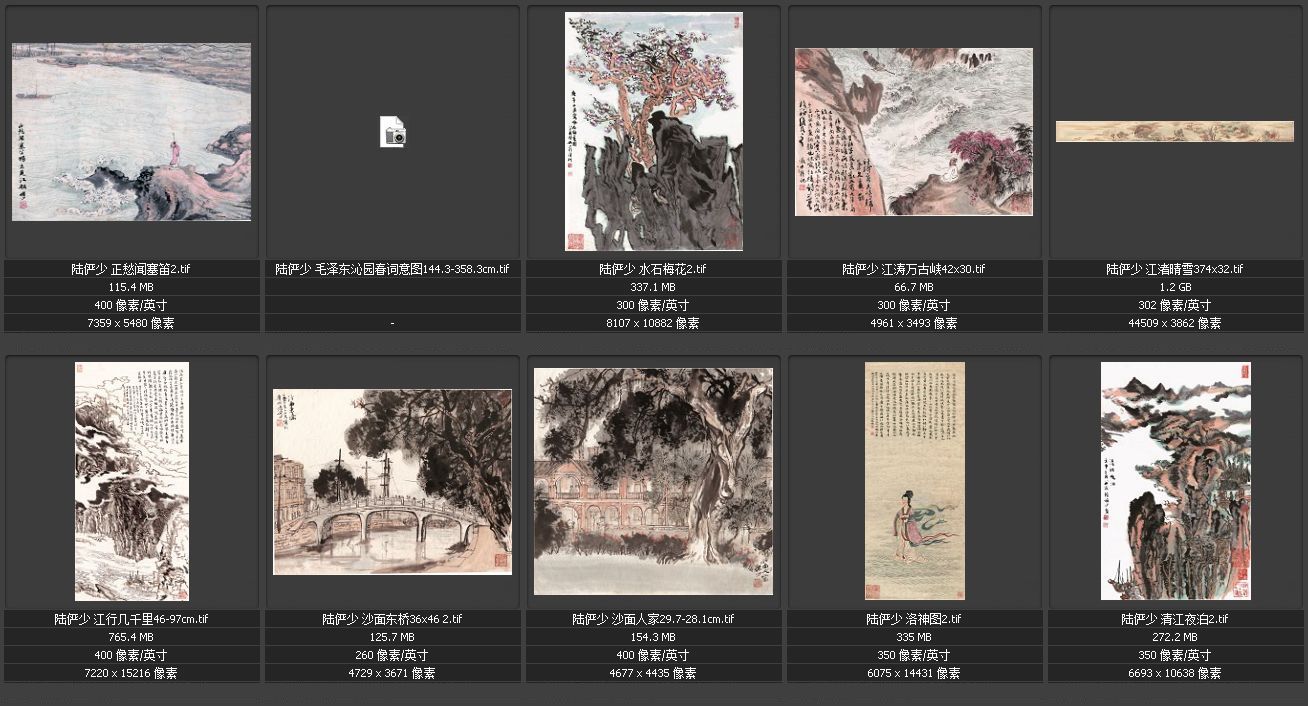The height and width of the screenshot is (706, 1308).
Task: Click the 8107 x 10882 像素 dimensions text
Action: coord(654,323)
